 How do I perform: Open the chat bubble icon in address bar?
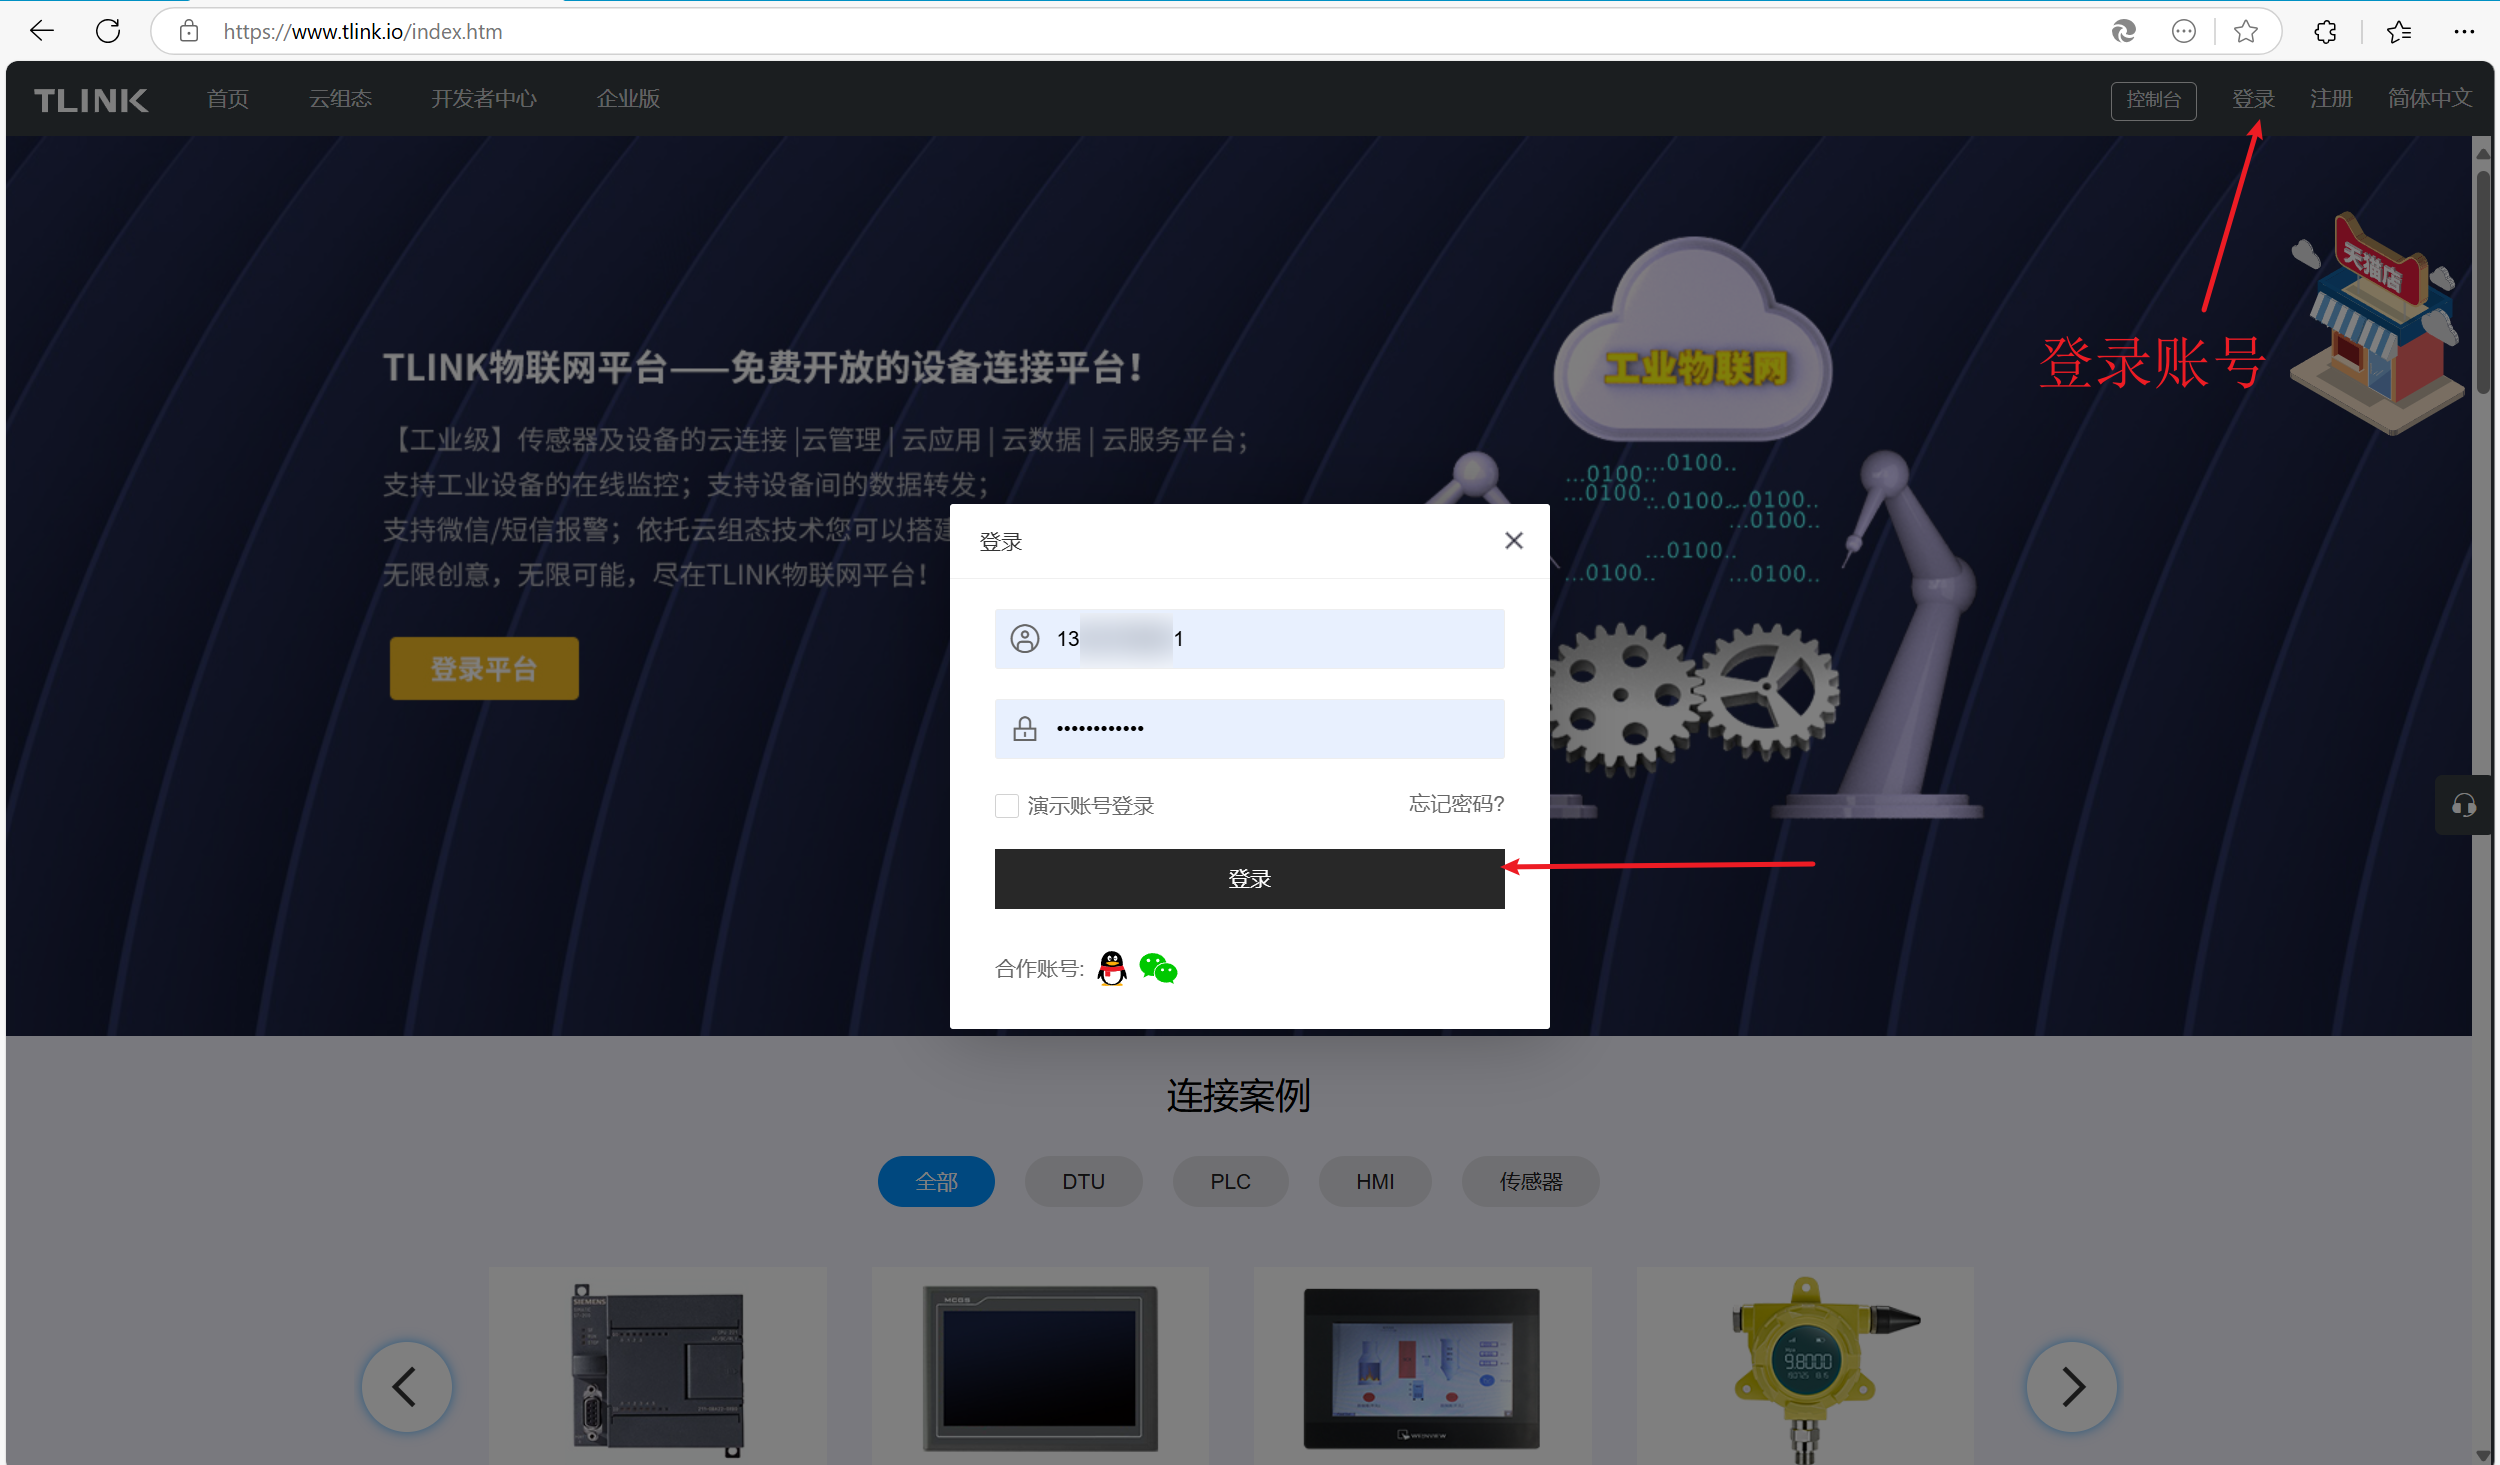point(2184,31)
